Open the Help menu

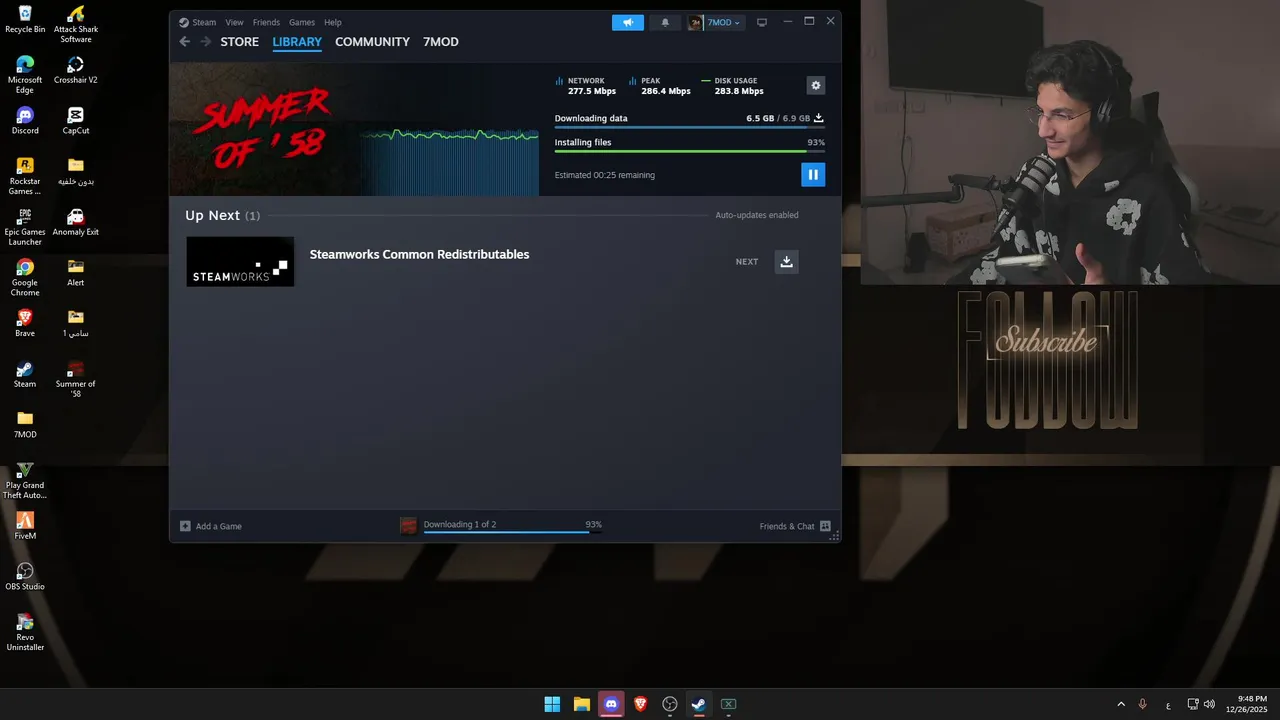(x=333, y=22)
